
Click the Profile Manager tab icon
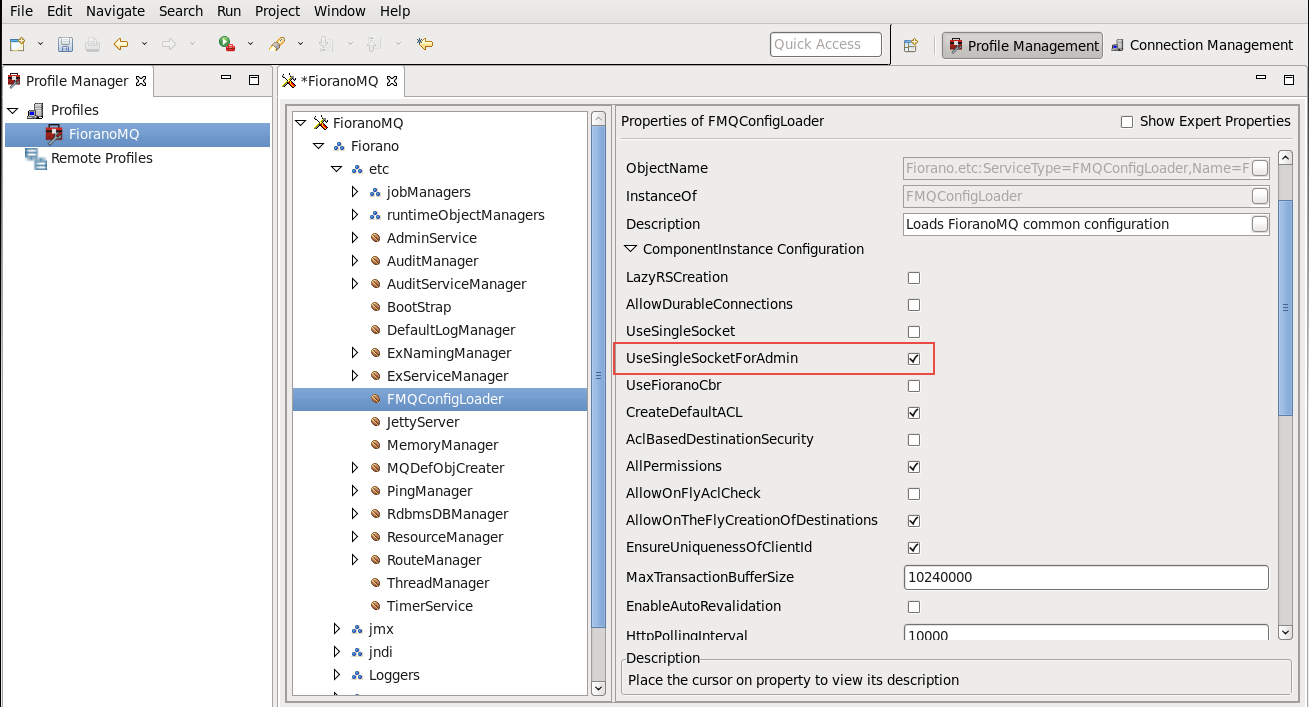tap(14, 81)
